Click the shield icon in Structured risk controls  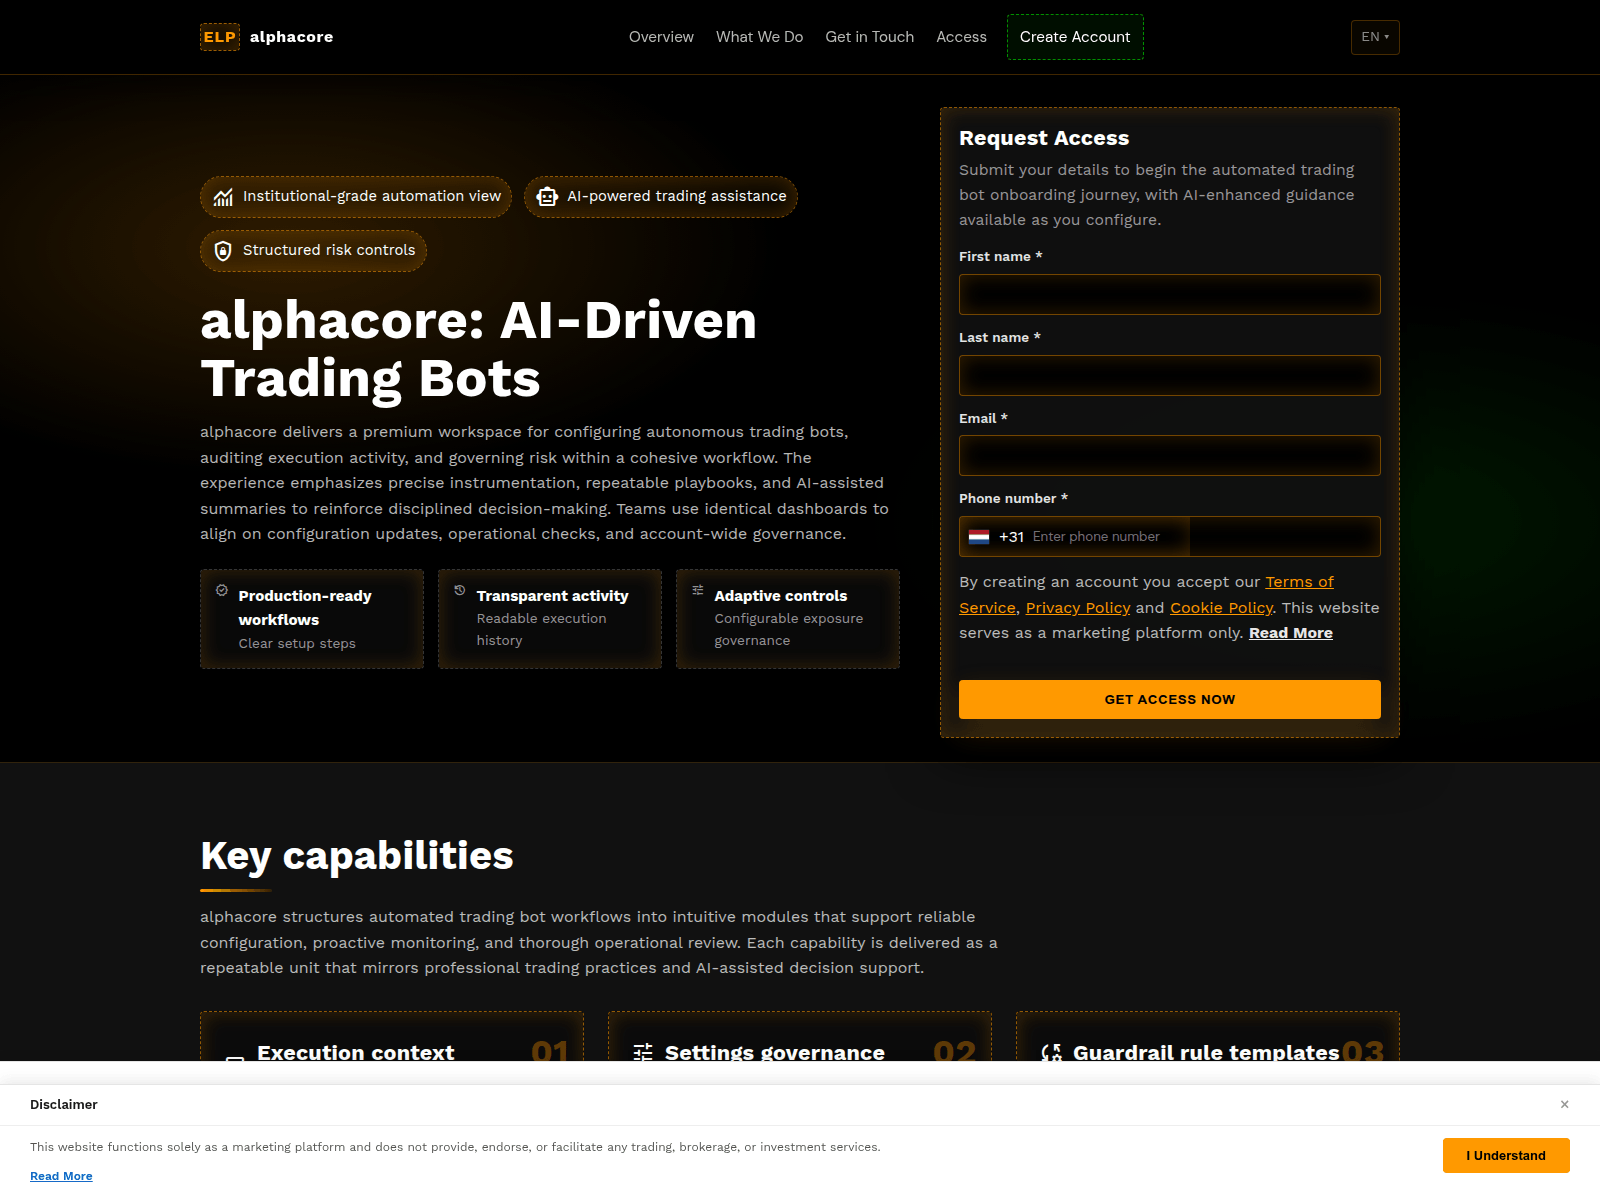pos(223,251)
